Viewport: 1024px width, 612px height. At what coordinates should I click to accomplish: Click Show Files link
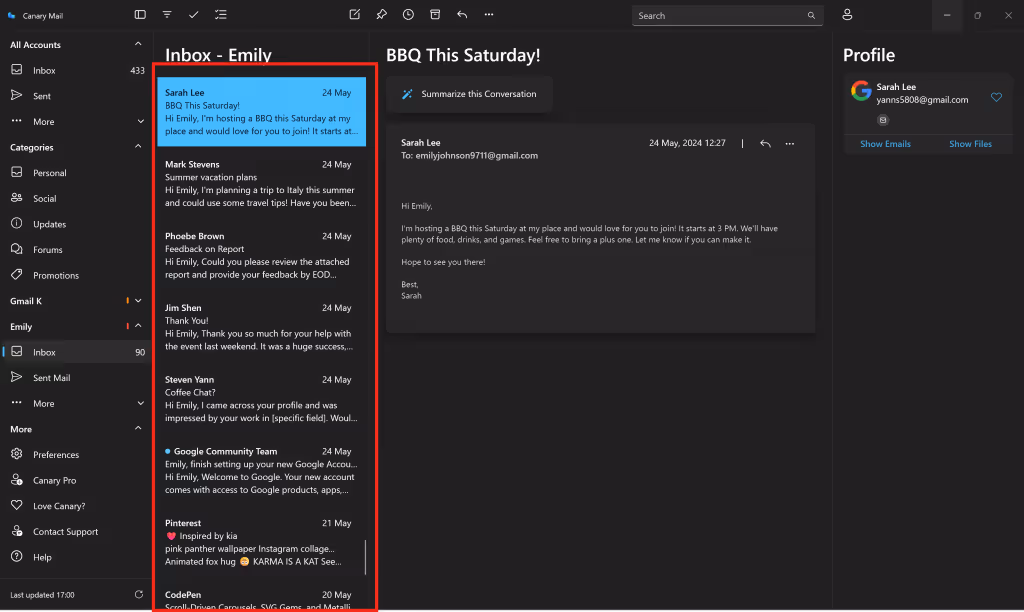click(x=970, y=144)
